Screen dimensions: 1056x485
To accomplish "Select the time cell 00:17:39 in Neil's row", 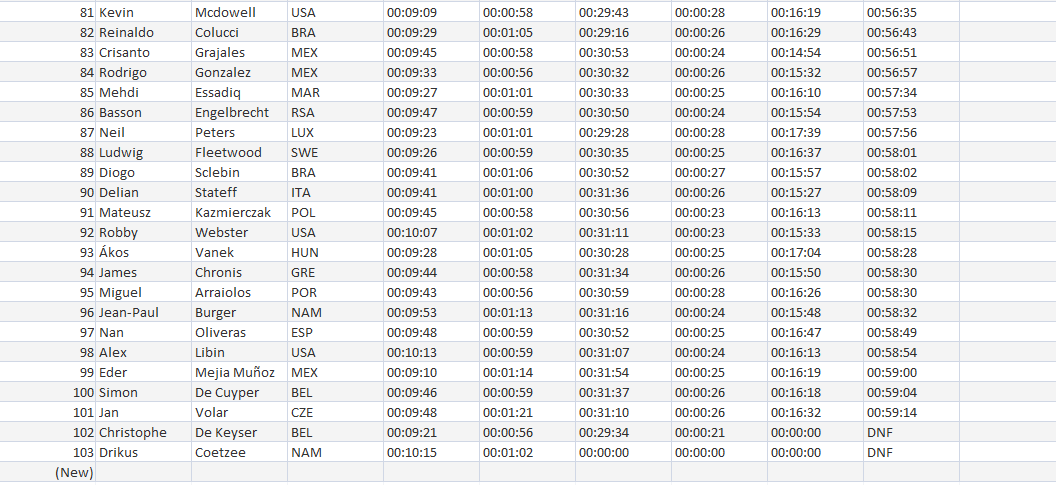I will 815,132.
